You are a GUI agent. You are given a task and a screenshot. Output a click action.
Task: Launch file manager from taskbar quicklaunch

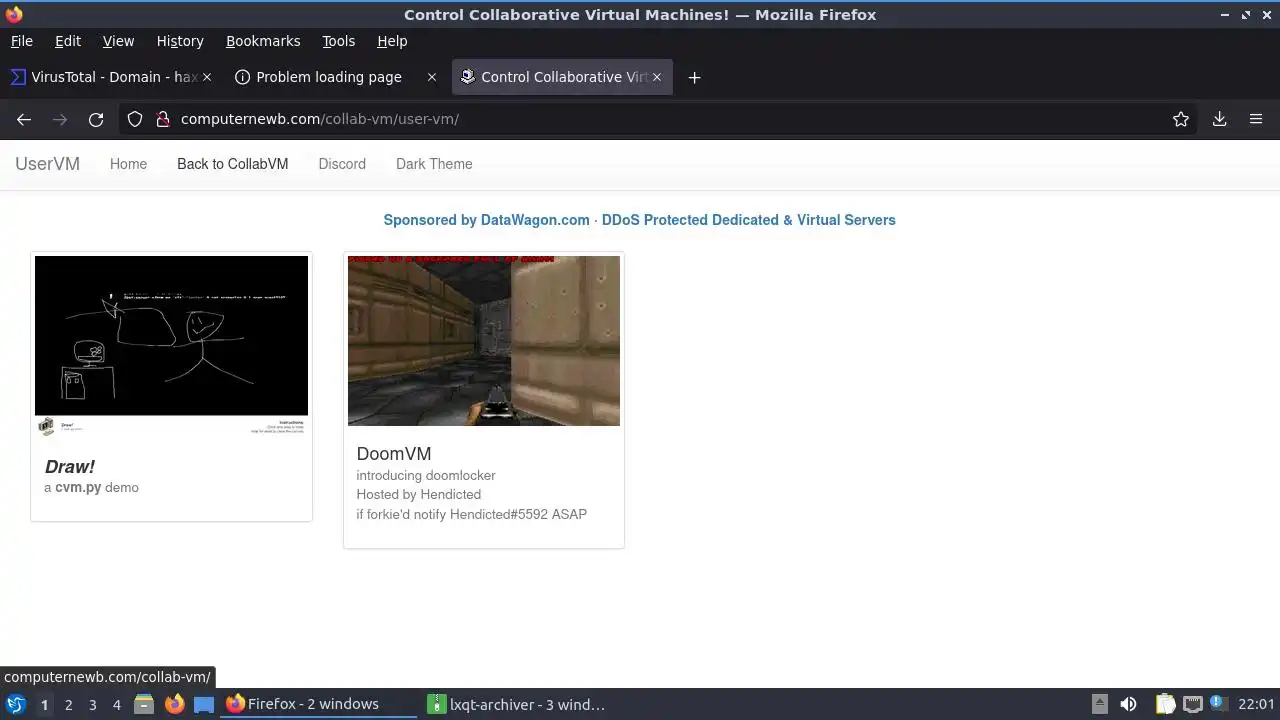coord(144,704)
